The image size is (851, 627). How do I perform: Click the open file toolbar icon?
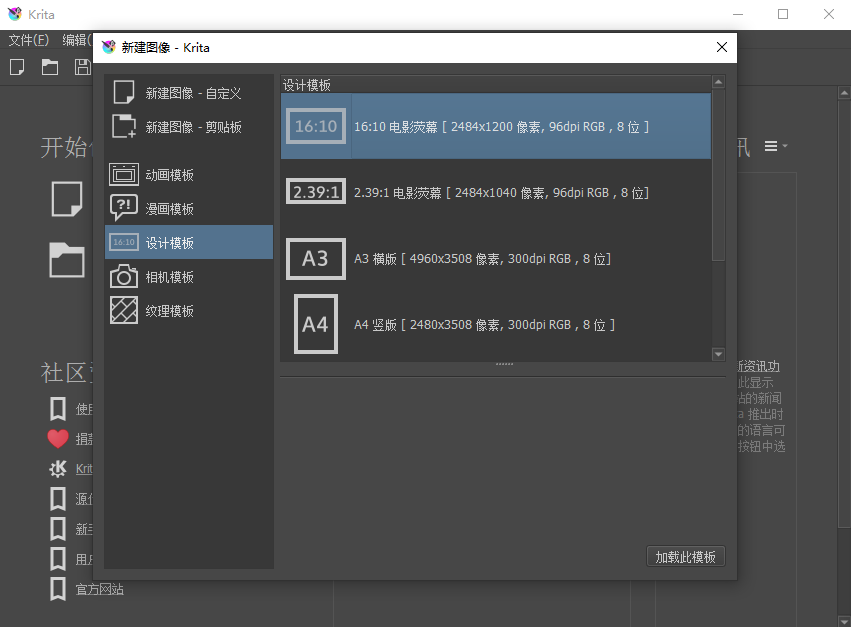pyautogui.click(x=49, y=67)
